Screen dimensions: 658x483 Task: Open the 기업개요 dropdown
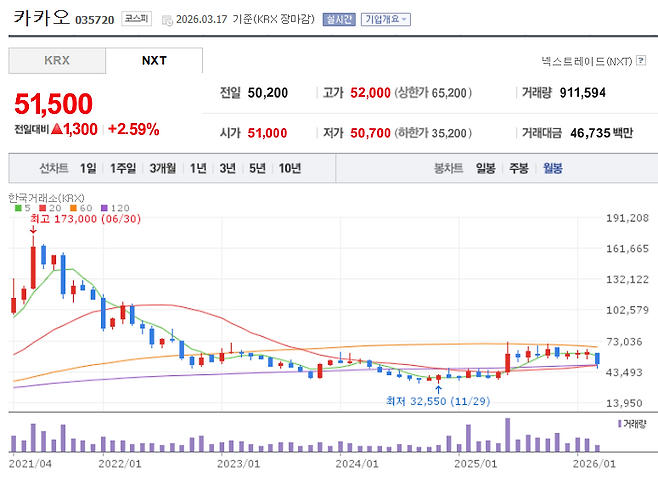(x=385, y=19)
